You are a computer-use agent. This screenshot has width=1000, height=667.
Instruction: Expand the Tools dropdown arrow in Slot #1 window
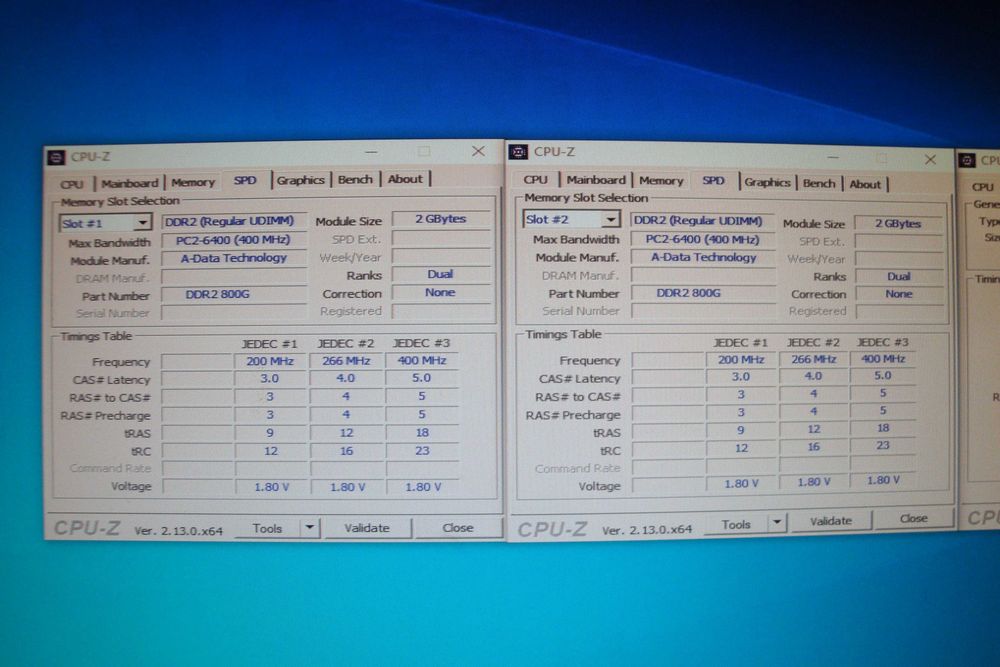click(310, 527)
